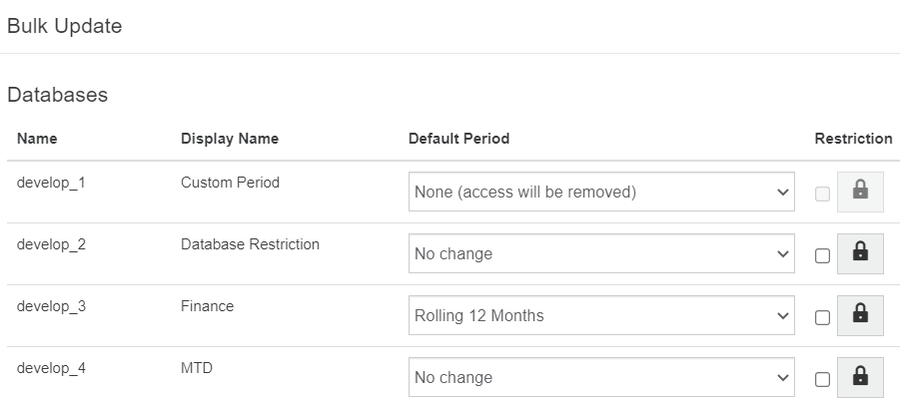Enable restriction checkbox for Database Restriction row
This screenshot has height=402, width=900.
click(822, 256)
